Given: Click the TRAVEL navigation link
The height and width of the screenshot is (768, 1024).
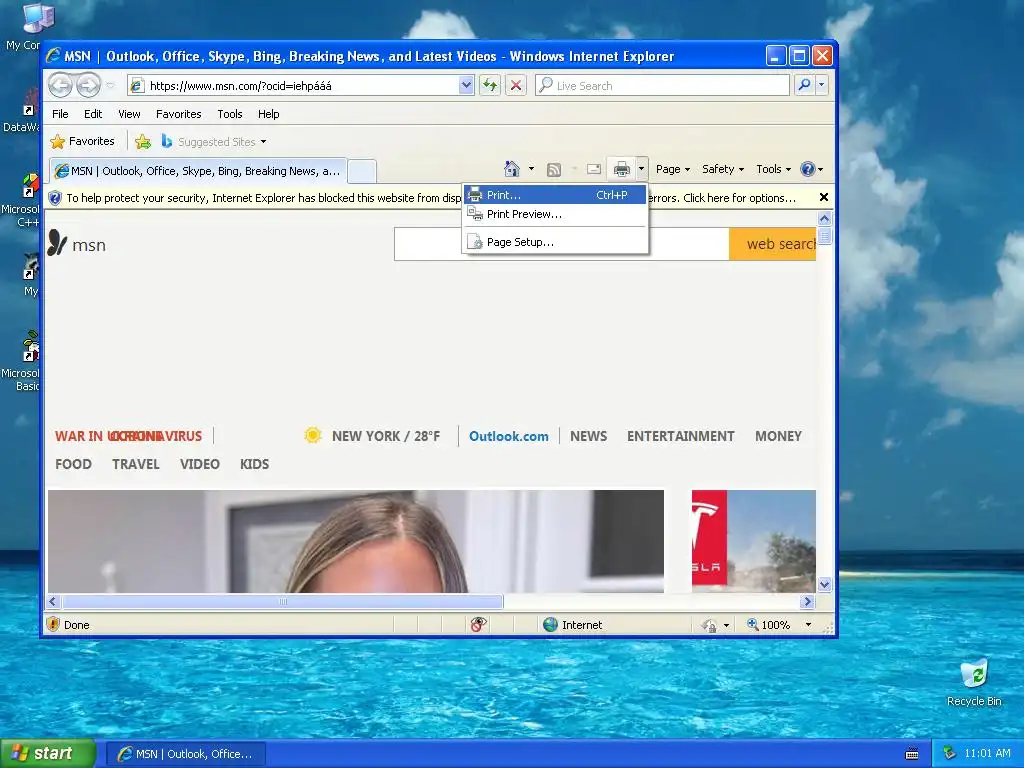Looking at the screenshot, I should 136,464.
